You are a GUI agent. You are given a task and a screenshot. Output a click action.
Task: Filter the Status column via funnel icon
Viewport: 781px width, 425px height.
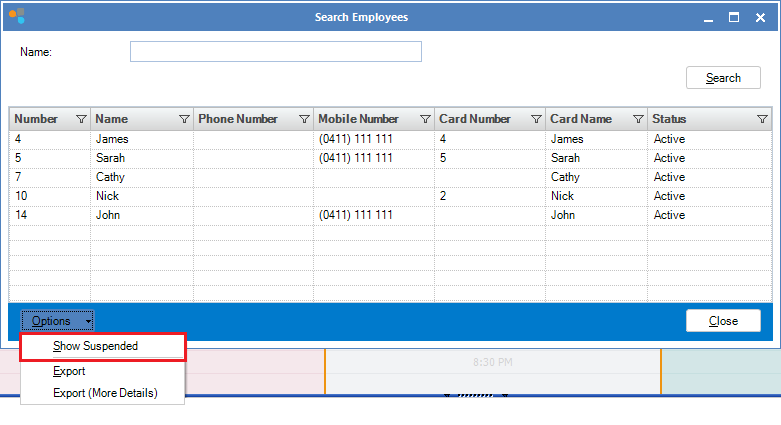(x=762, y=119)
